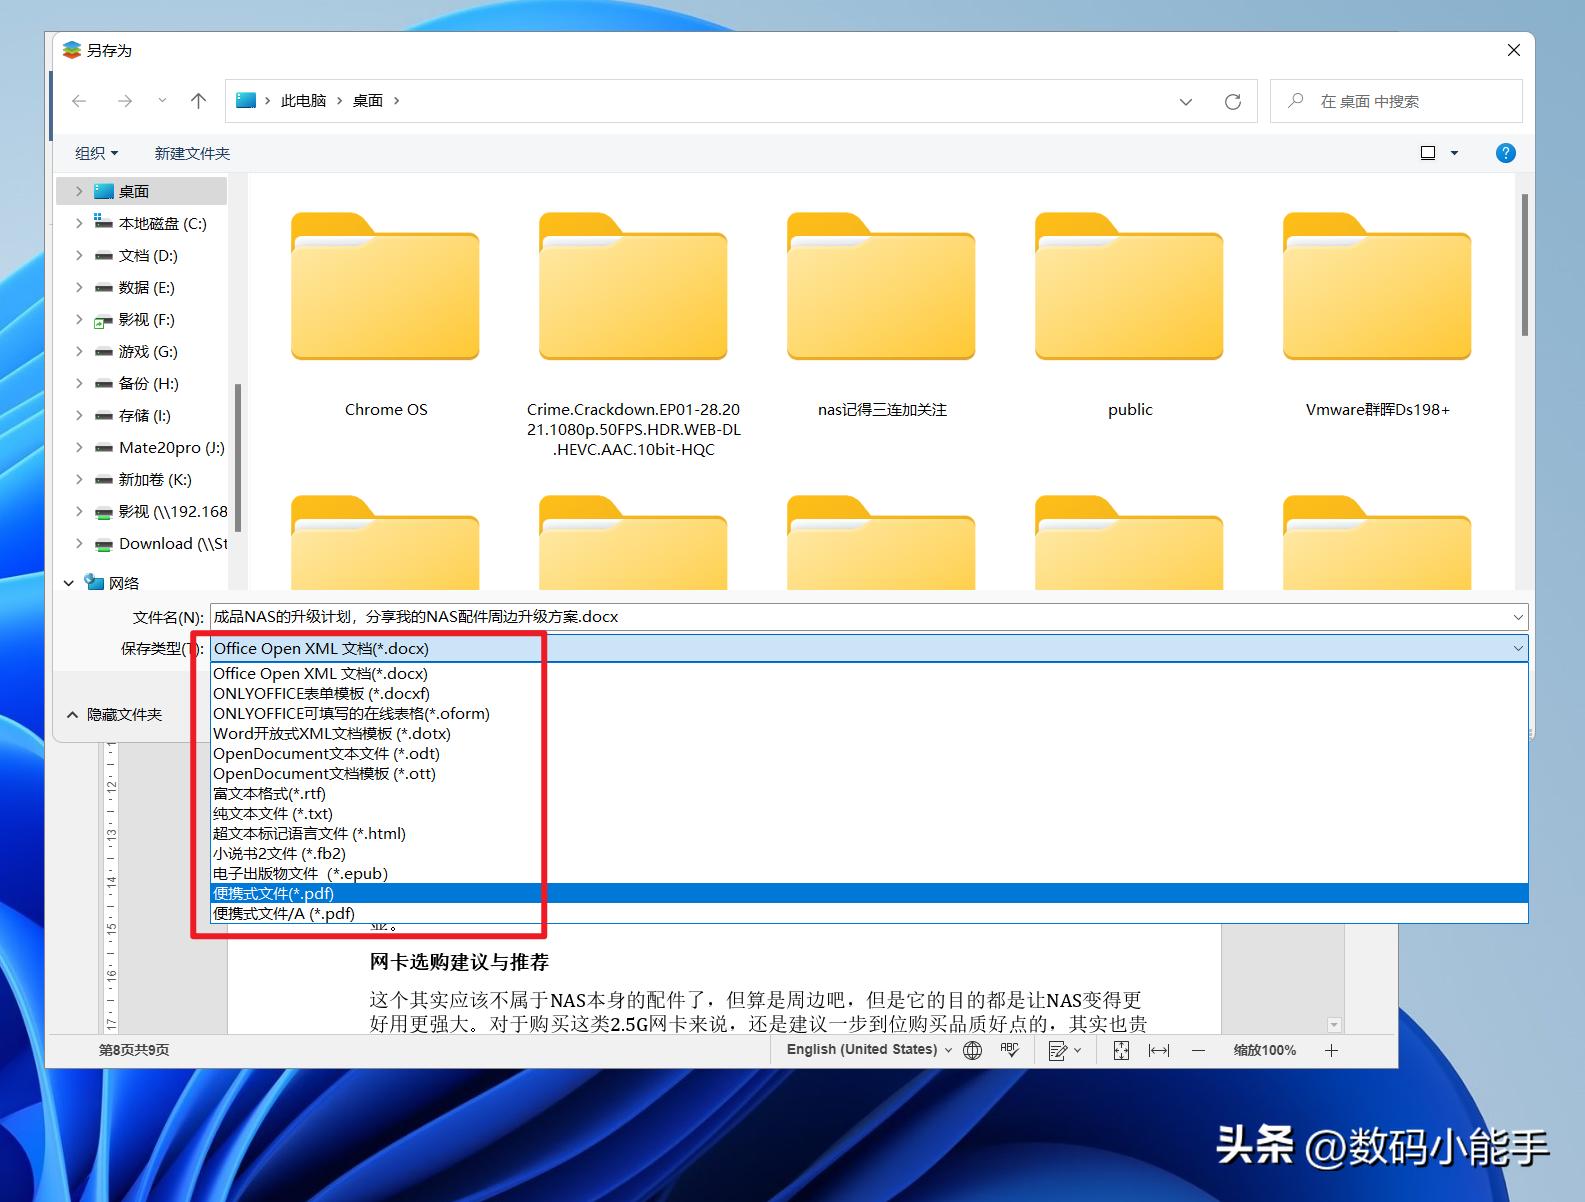Click fit to width icon
The width and height of the screenshot is (1585, 1202).
(1159, 1050)
